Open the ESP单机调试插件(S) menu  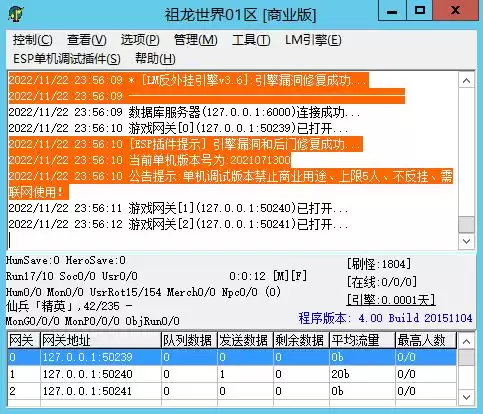[67, 59]
